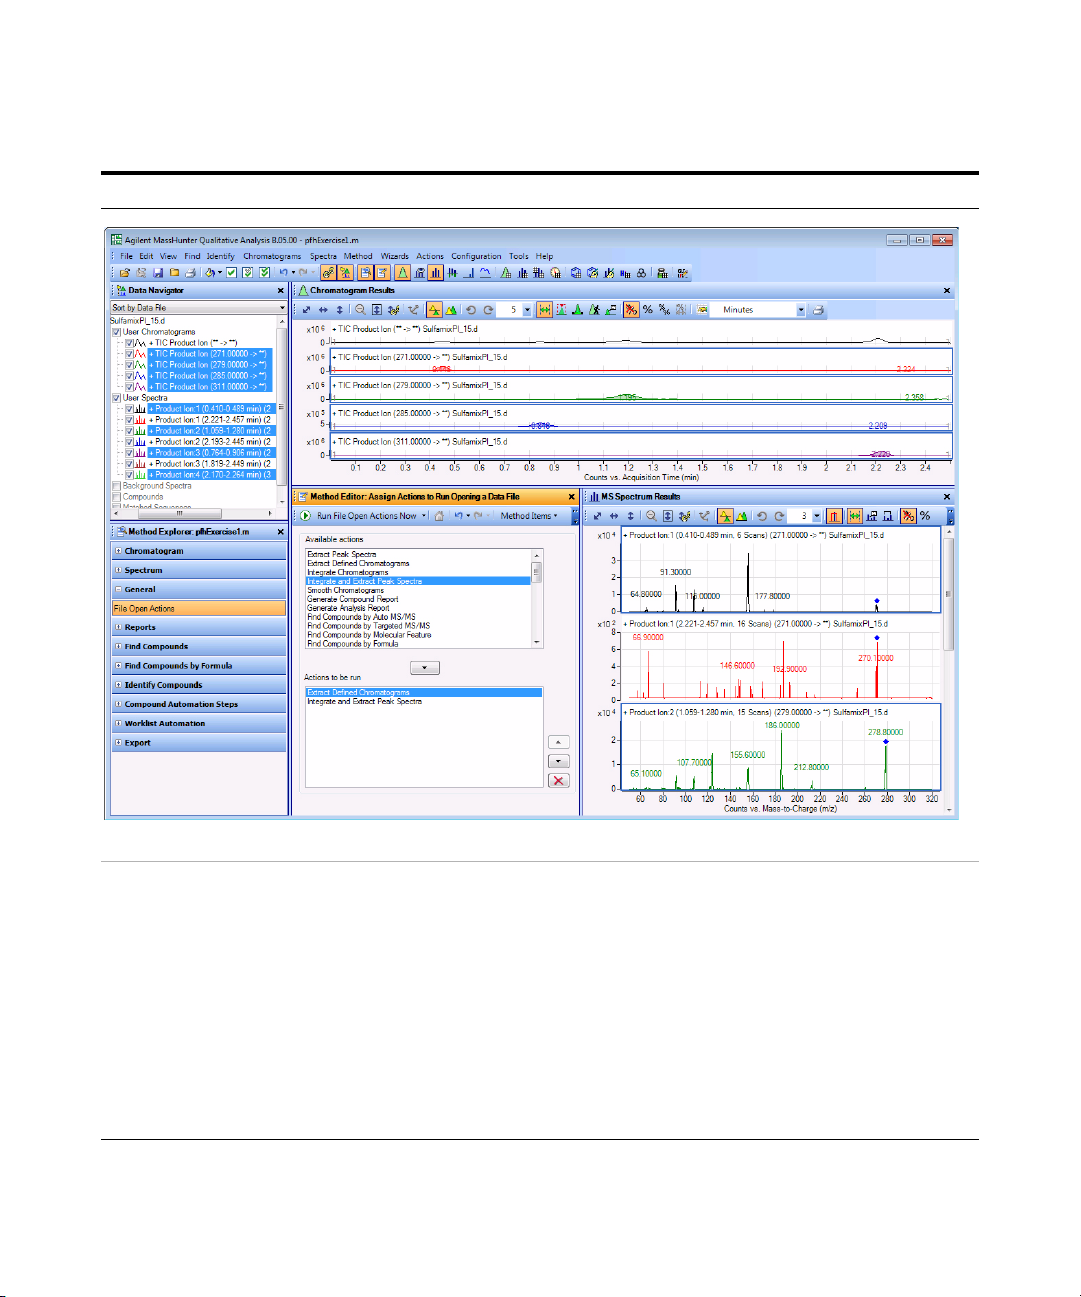Screen dimensions: 1081x1297
Task: Click the green Run File Open Actions play icon
Action: [x=306, y=516]
